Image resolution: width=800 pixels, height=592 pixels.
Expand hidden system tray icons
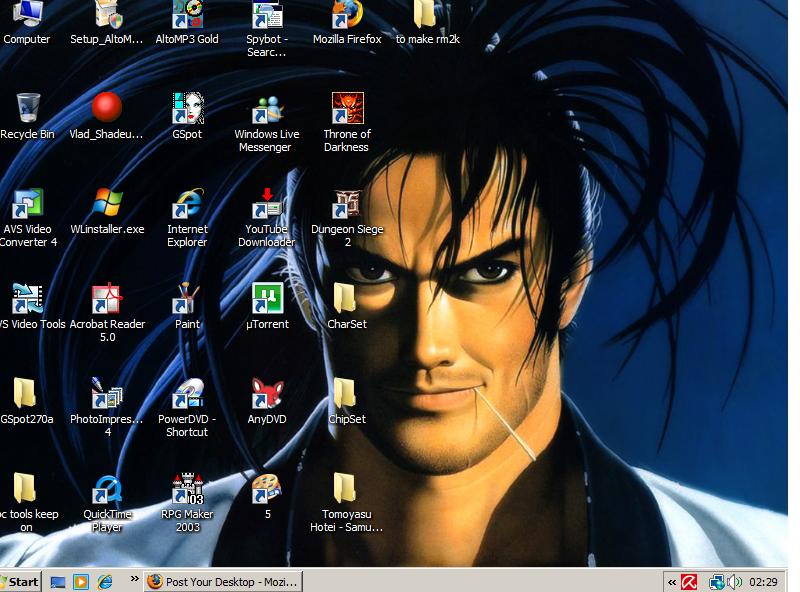[672, 582]
